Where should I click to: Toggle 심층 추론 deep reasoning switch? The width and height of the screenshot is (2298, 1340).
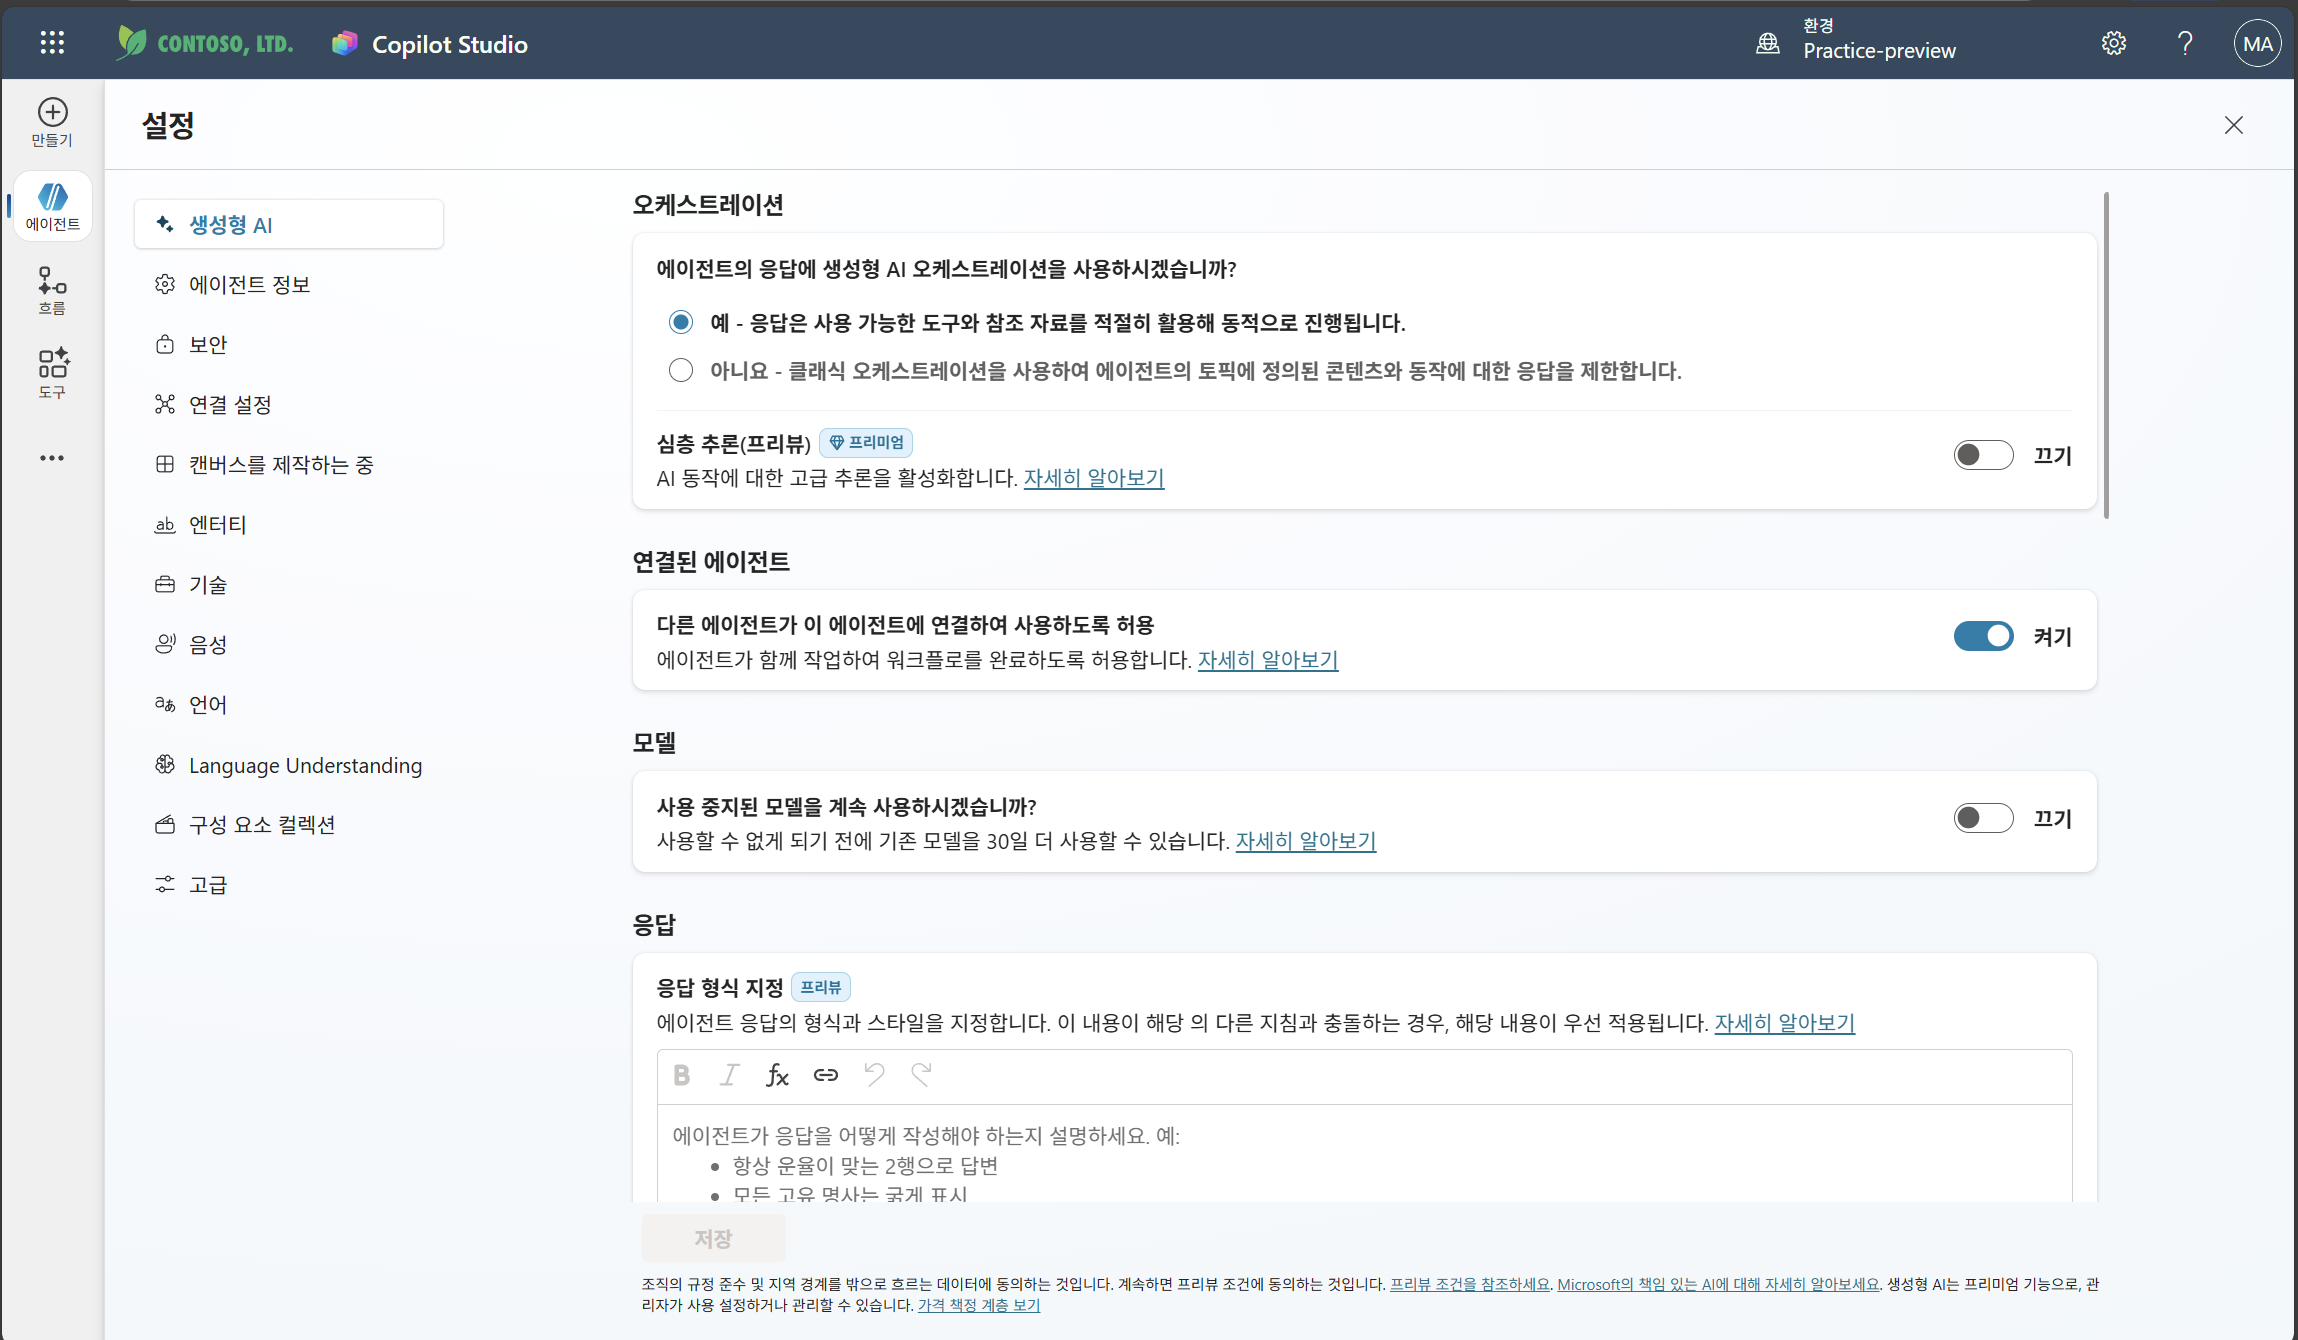[x=1983, y=455]
